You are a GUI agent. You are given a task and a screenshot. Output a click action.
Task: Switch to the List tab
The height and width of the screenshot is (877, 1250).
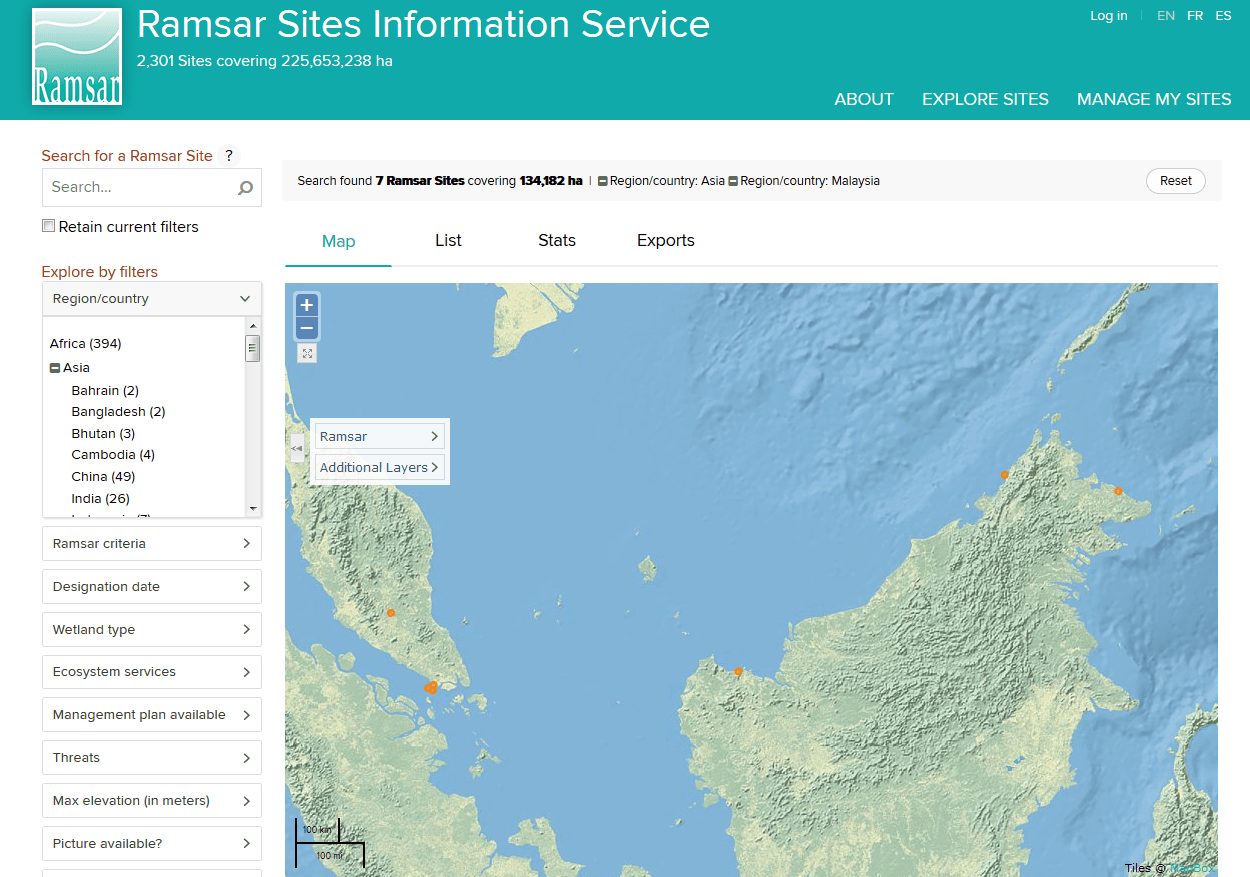pos(448,240)
